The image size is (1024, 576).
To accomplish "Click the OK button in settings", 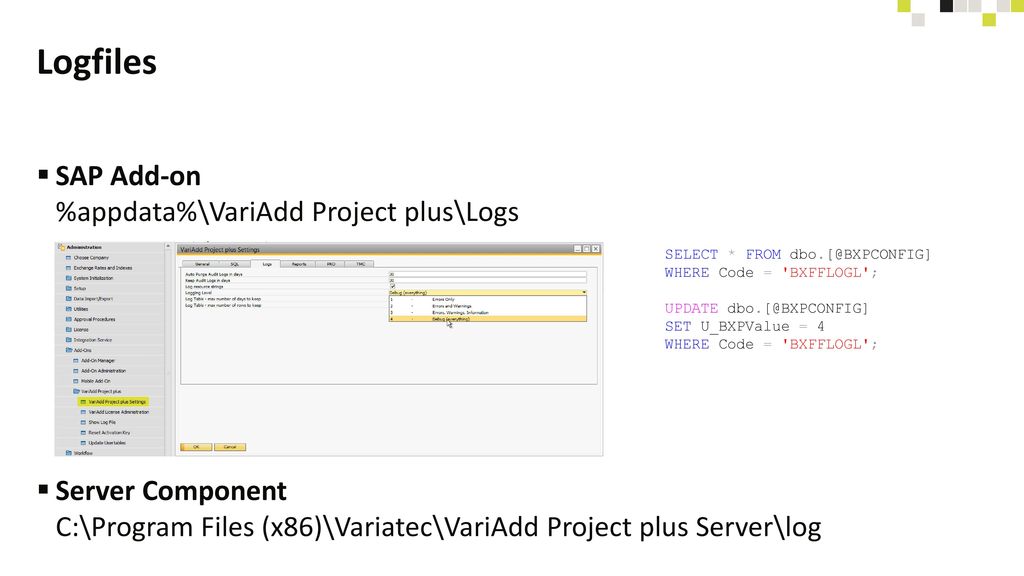I will pyautogui.click(x=196, y=447).
